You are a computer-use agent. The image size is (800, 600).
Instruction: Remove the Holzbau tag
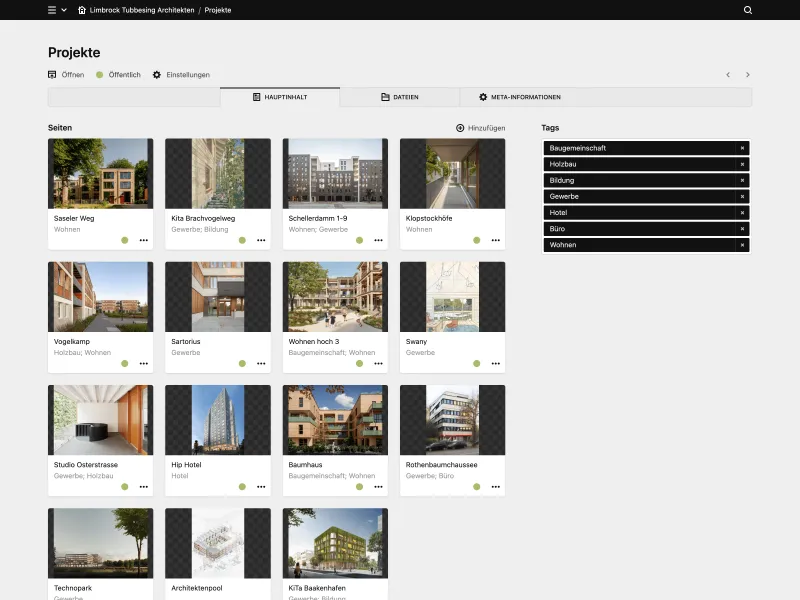pyautogui.click(x=742, y=164)
